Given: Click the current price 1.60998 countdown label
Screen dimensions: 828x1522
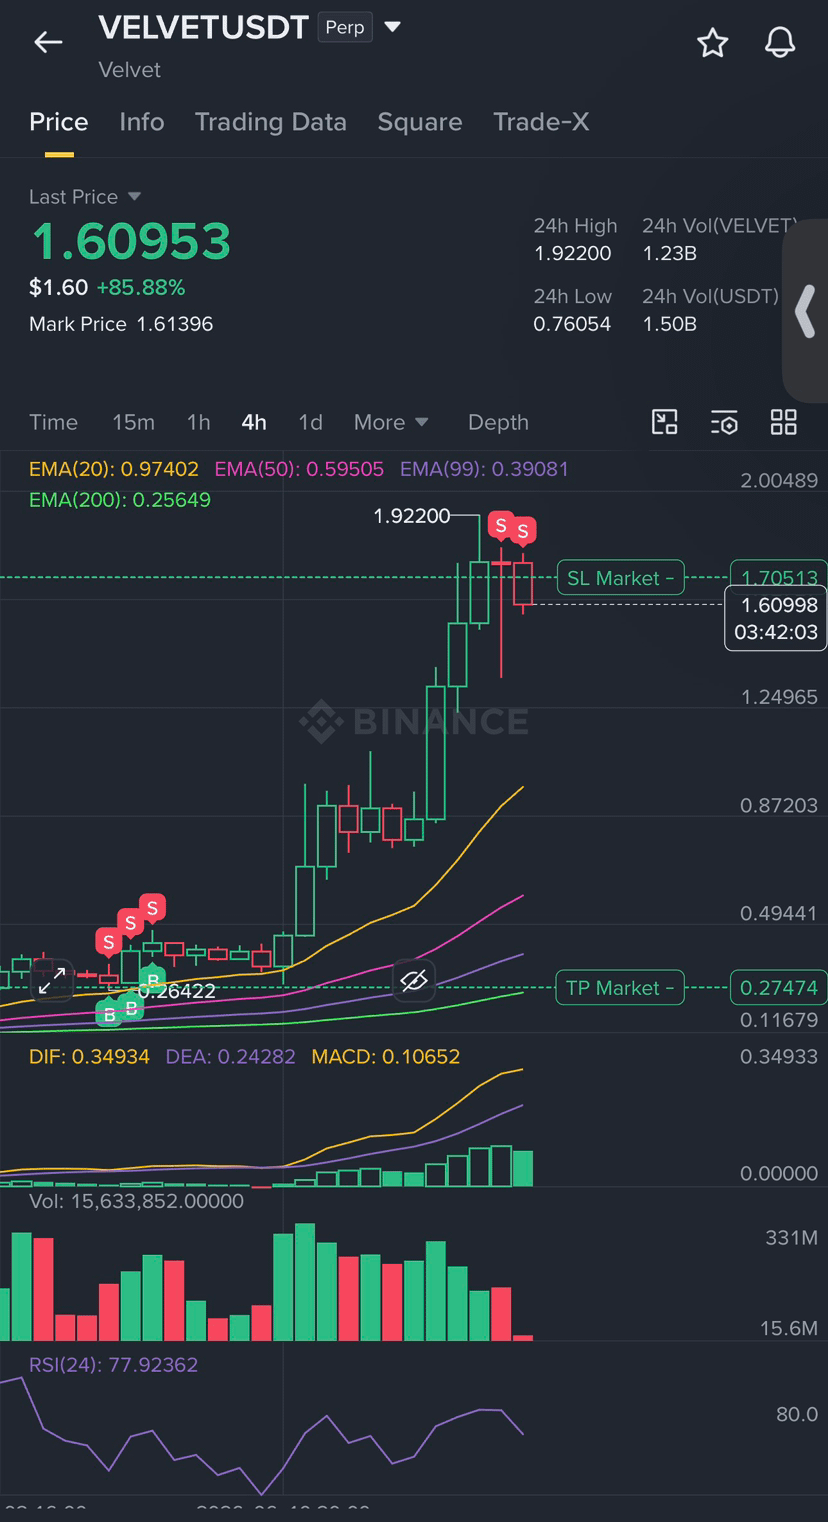Looking at the screenshot, I should (776, 618).
